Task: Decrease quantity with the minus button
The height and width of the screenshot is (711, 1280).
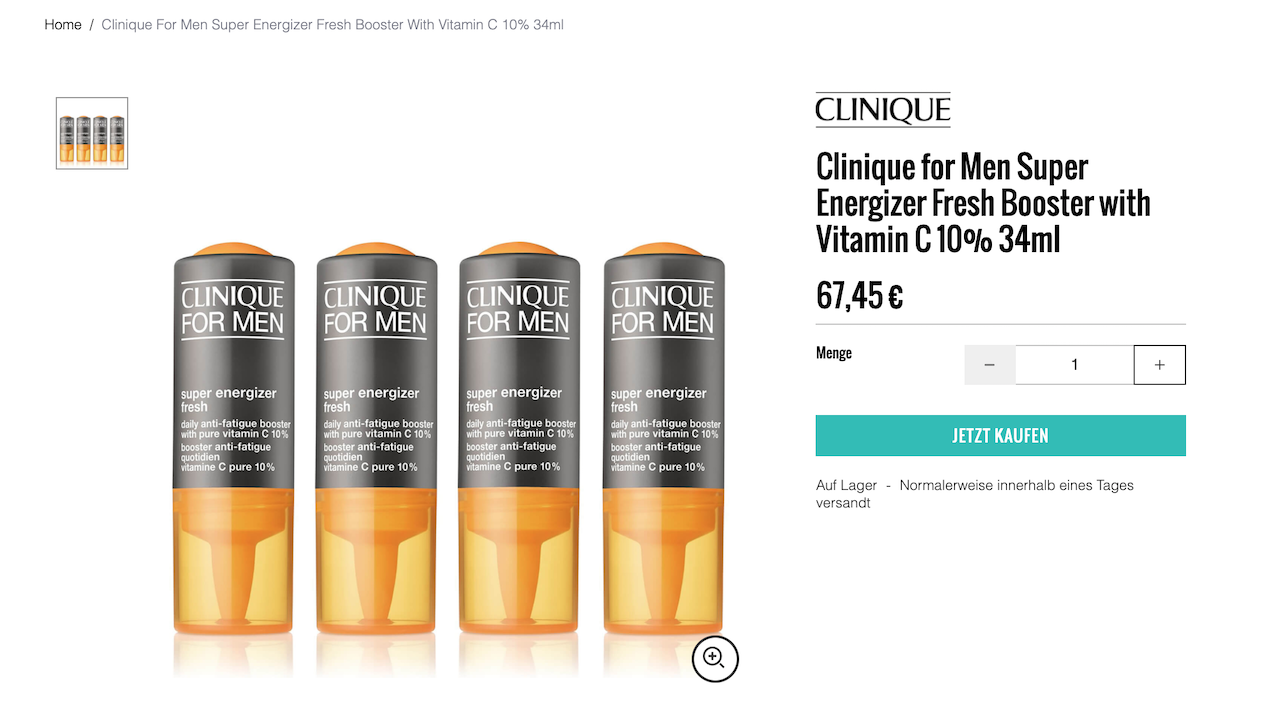Action: [x=990, y=365]
